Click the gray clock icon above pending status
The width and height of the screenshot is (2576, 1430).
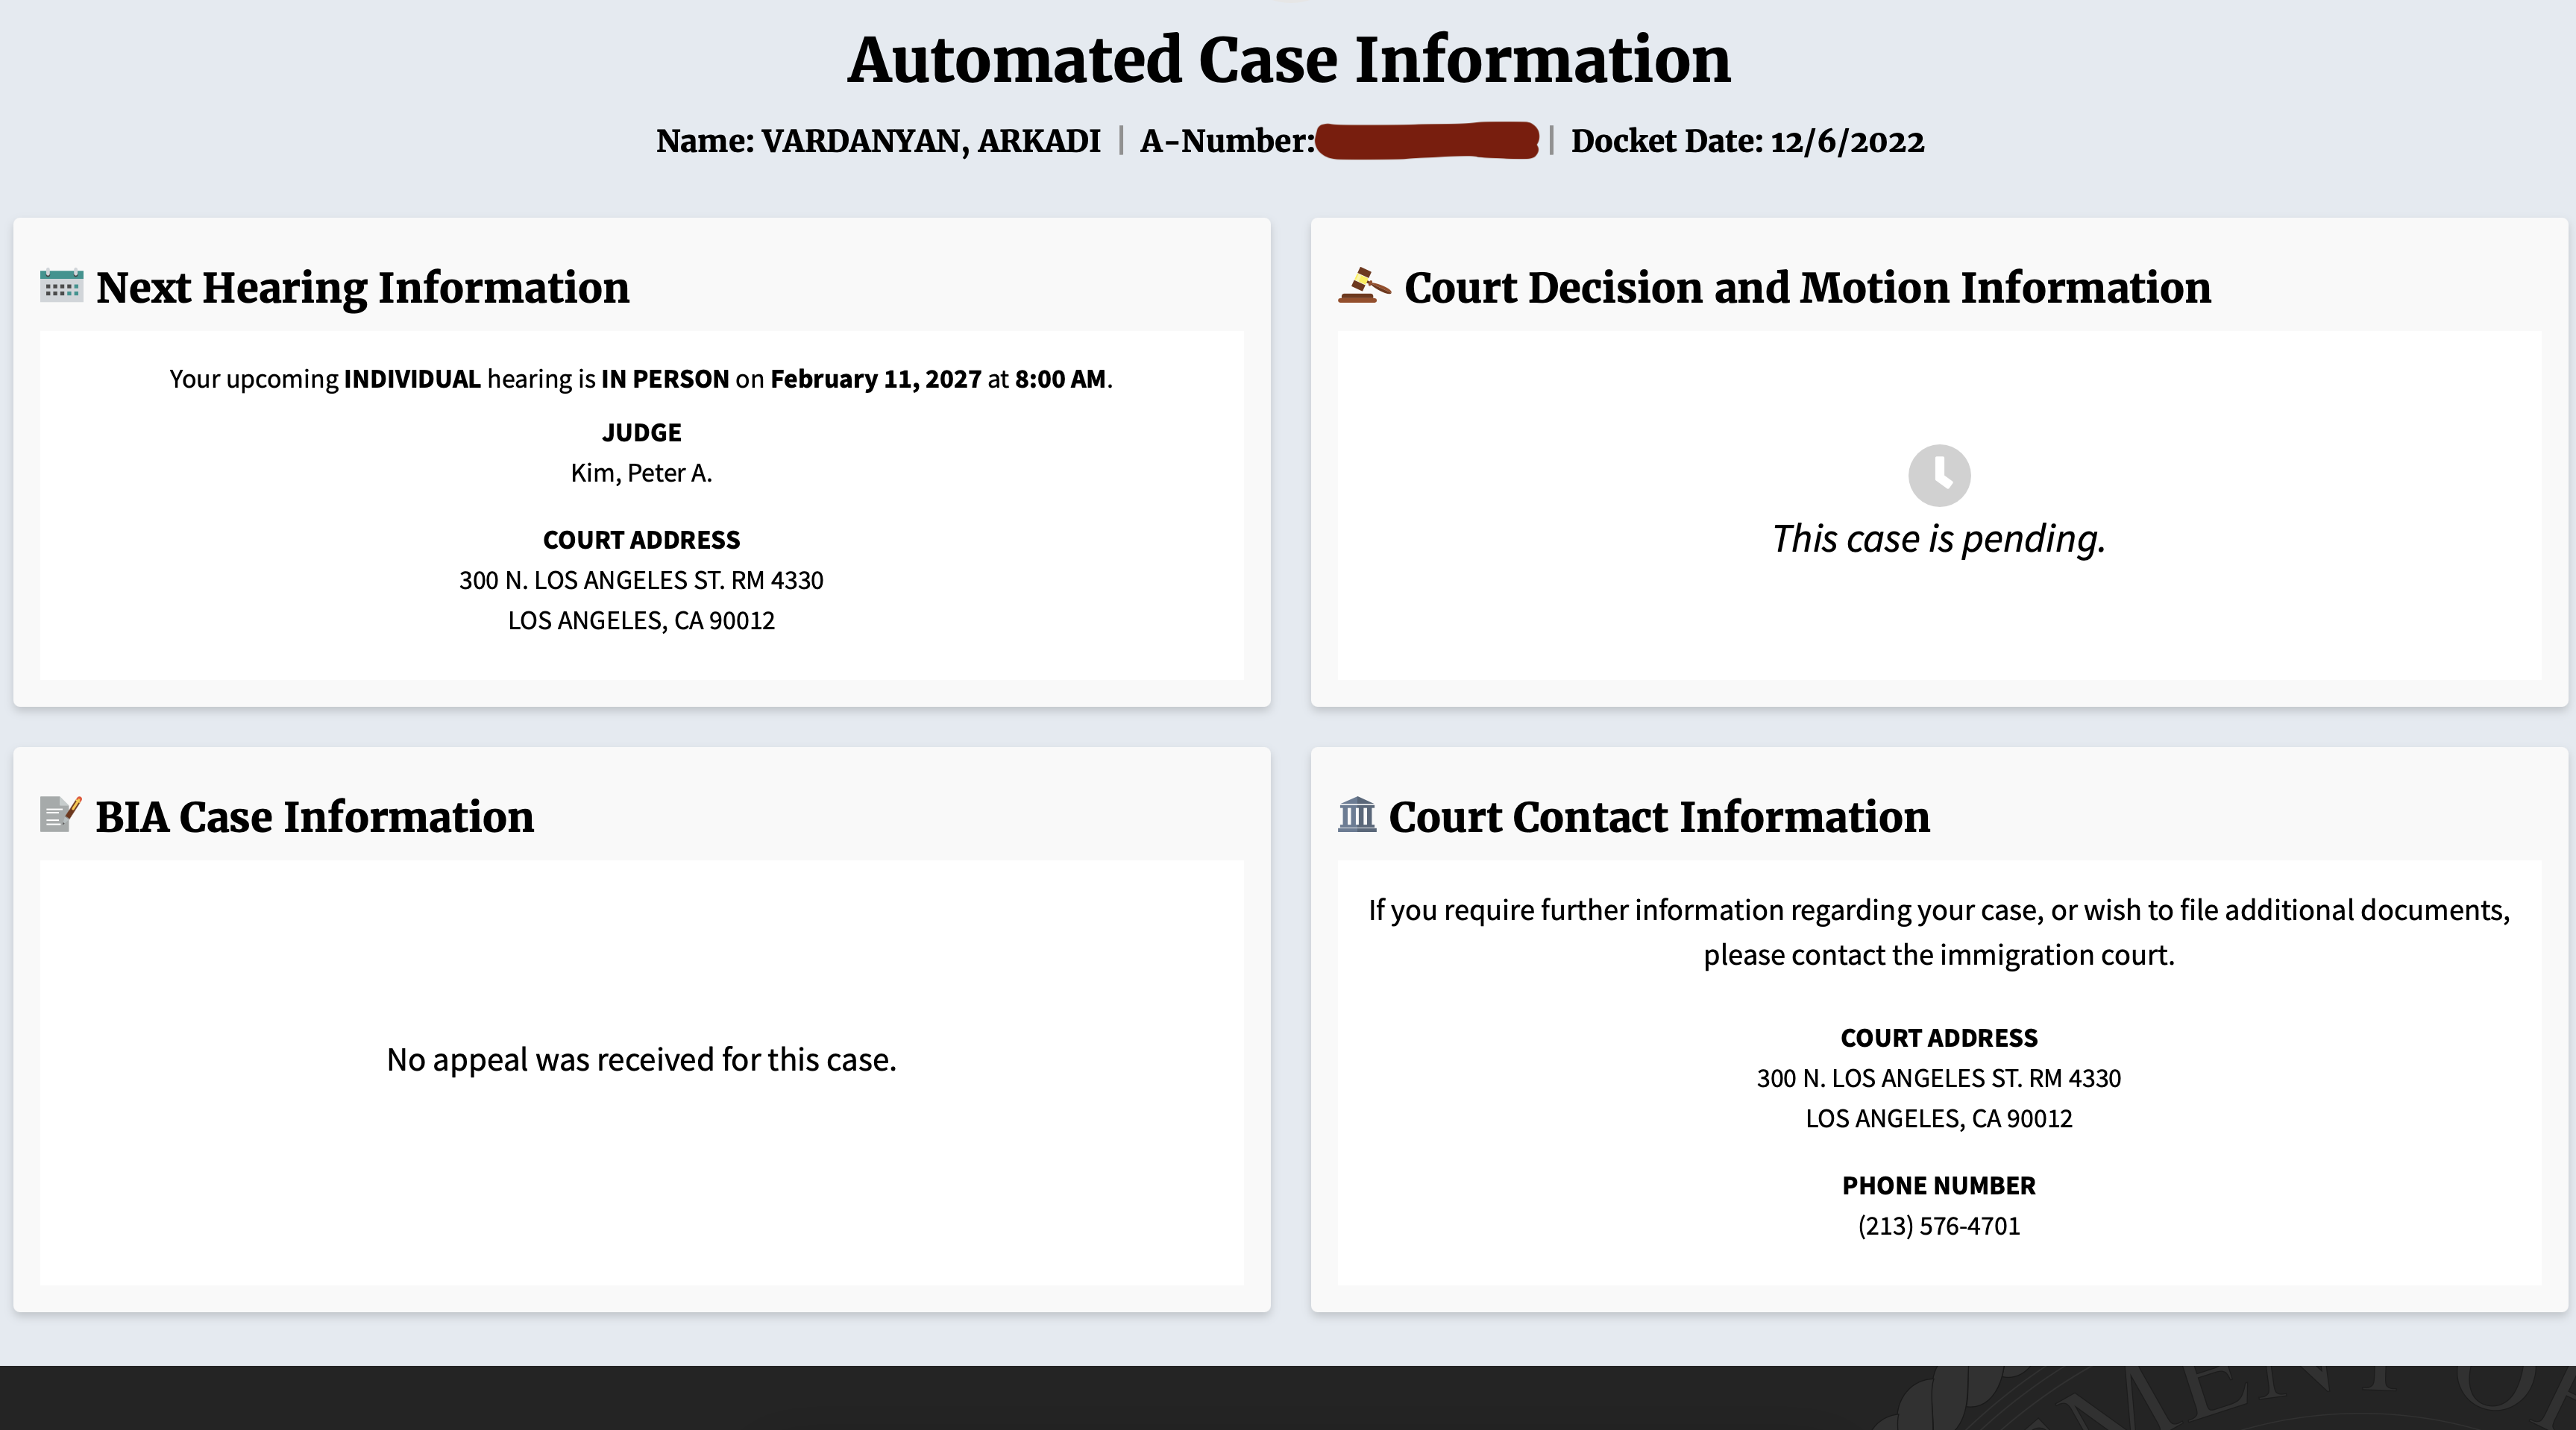tap(1939, 475)
